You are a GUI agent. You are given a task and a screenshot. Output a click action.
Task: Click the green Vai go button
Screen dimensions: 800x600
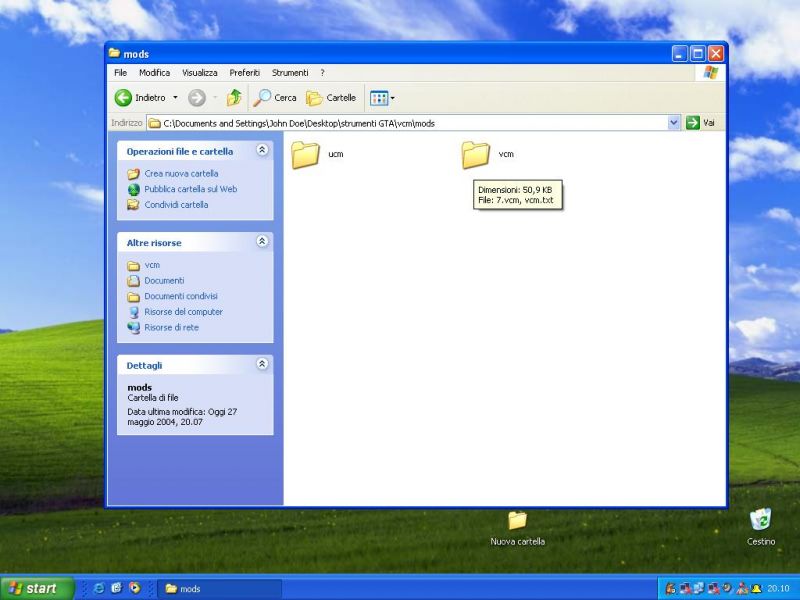pos(701,123)
